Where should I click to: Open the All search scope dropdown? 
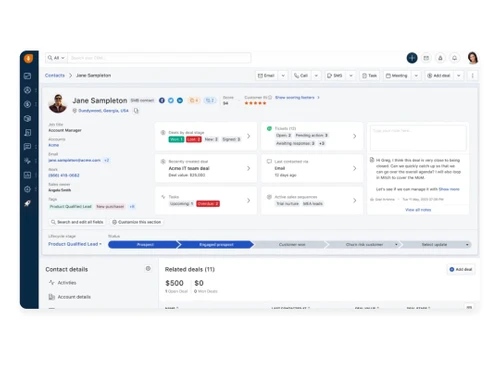(56, 58)
